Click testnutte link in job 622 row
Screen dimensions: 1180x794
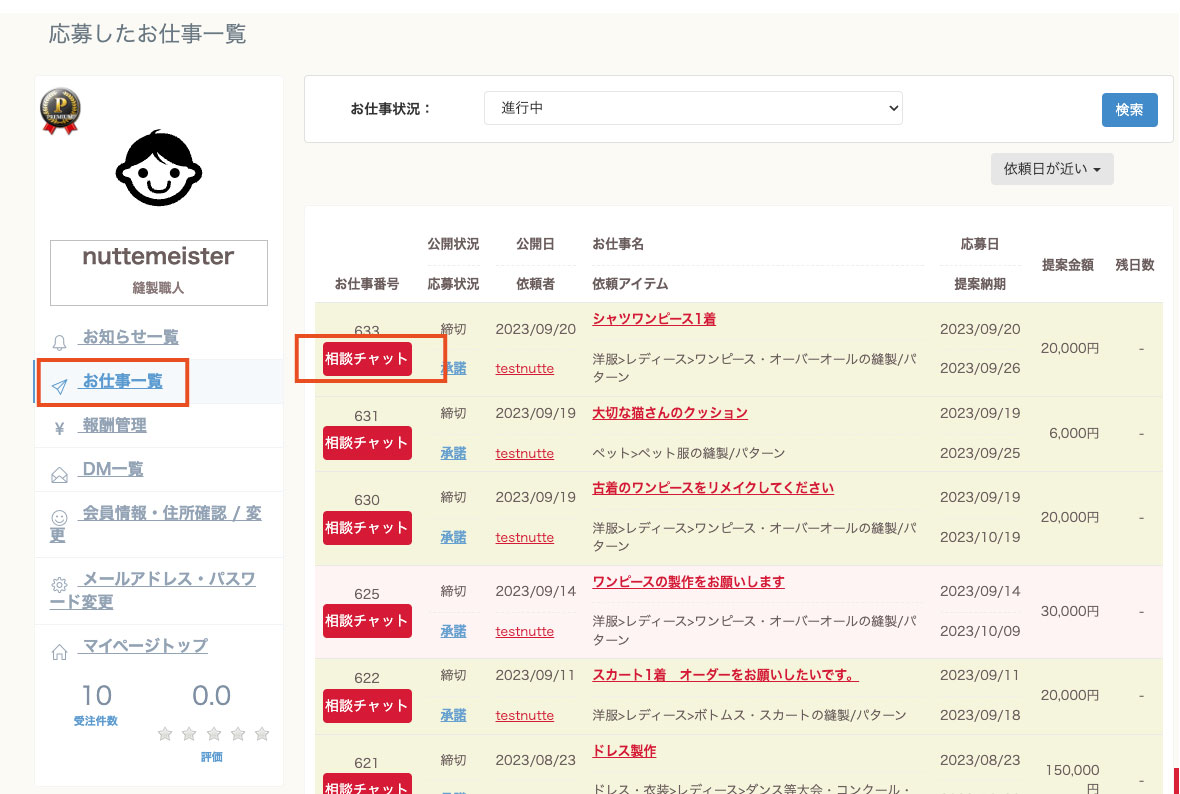(525, 716)
